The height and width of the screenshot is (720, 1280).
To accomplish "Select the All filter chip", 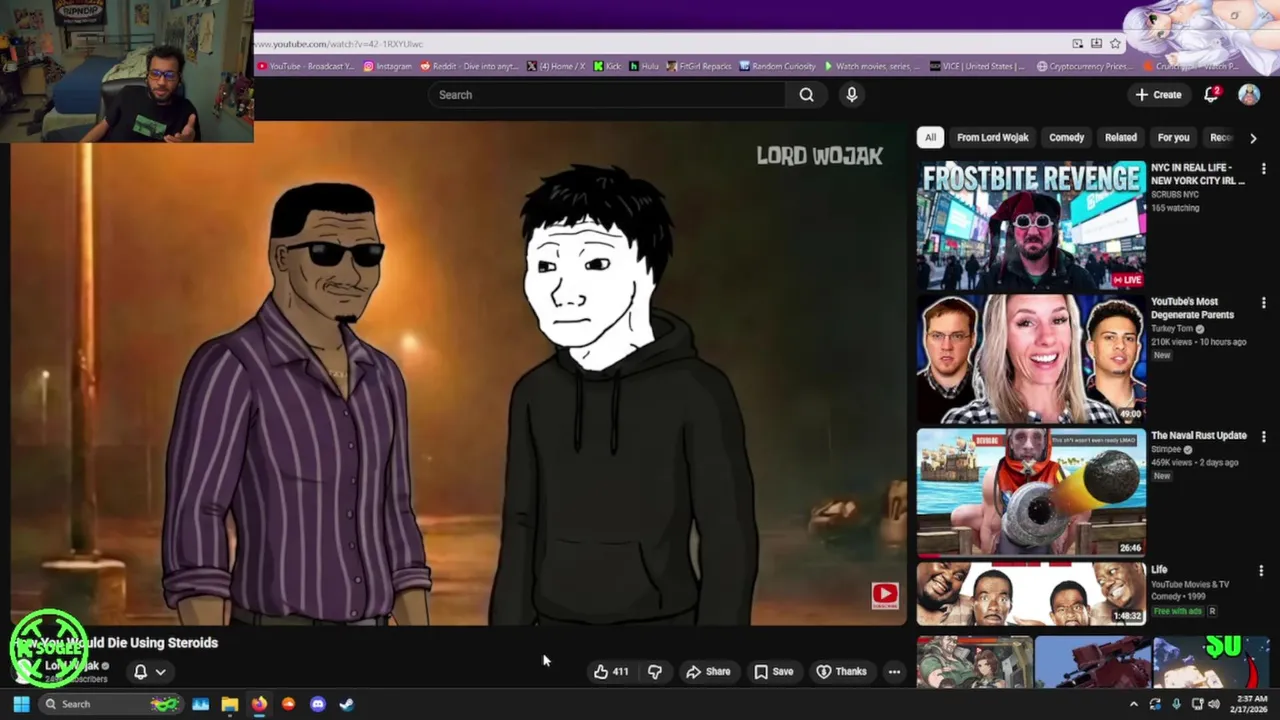I will [x=930, y=137].
